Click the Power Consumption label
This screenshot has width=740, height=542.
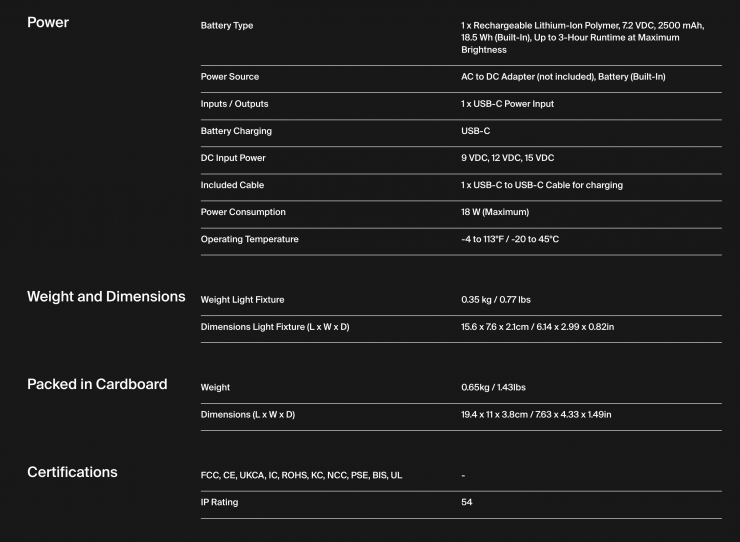[243, 212]
